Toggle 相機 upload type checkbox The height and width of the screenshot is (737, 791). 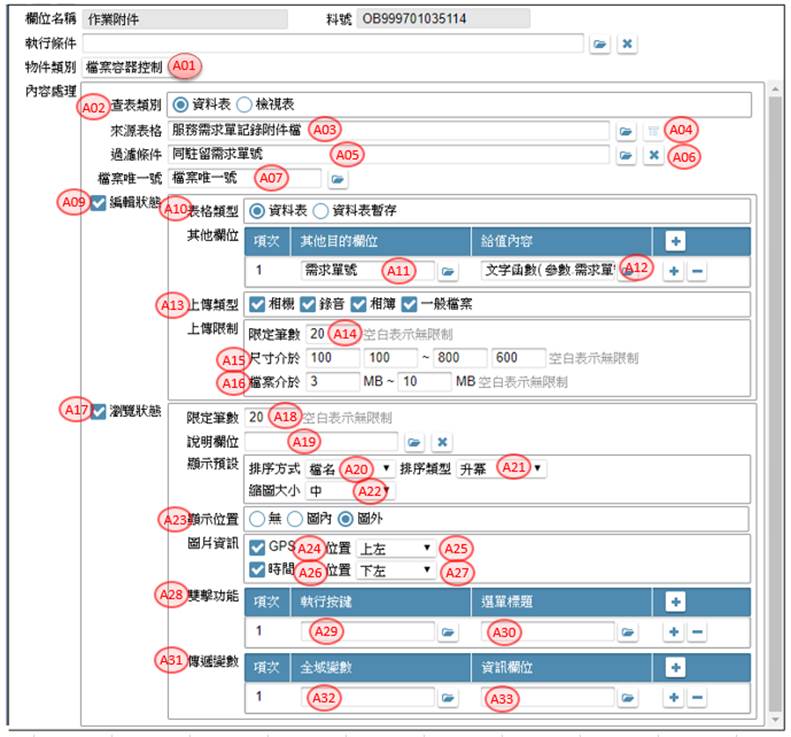pyautogui.click(x=257, y=304)
